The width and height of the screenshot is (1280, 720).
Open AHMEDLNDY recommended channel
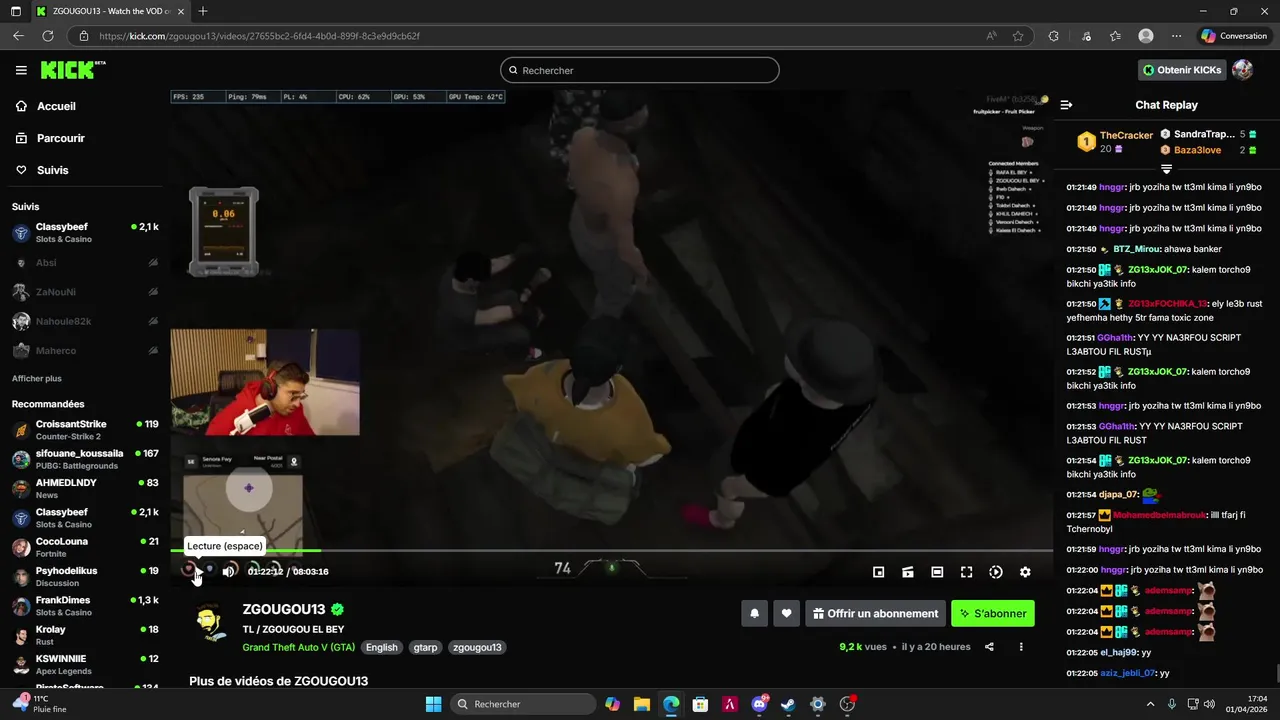pyautogui.click(x=85, y=488)
